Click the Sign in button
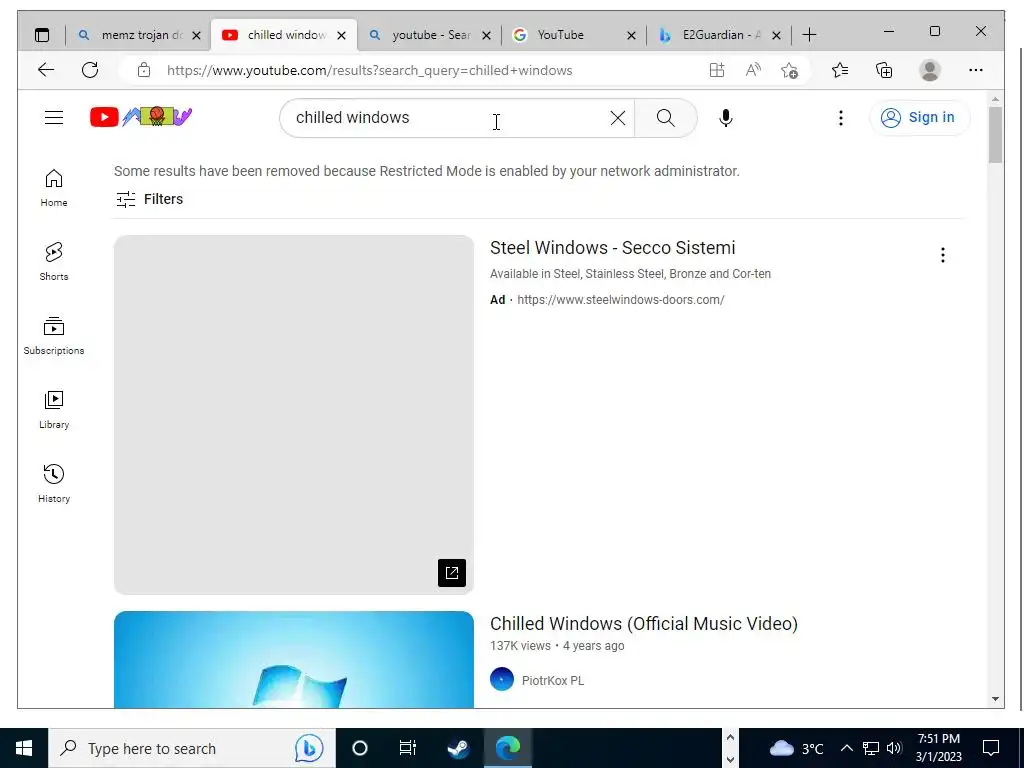This screenshot has width=1024, height=768. (x=919, y=118)
